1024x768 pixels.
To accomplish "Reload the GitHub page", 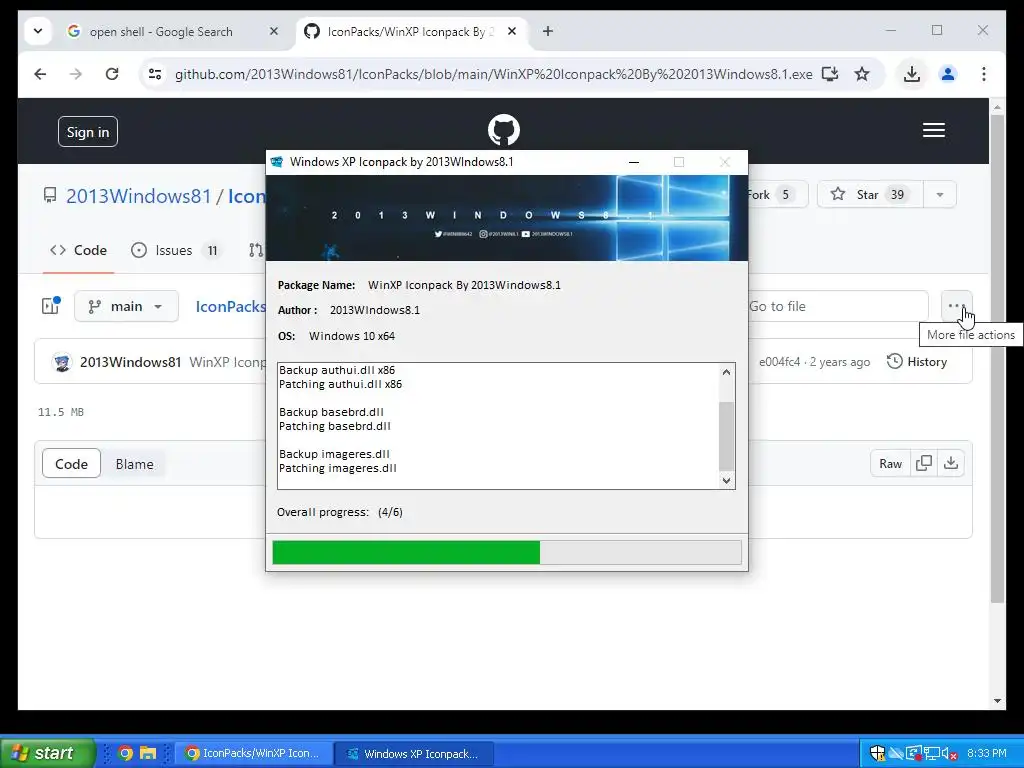I will (x=112, y=74).
